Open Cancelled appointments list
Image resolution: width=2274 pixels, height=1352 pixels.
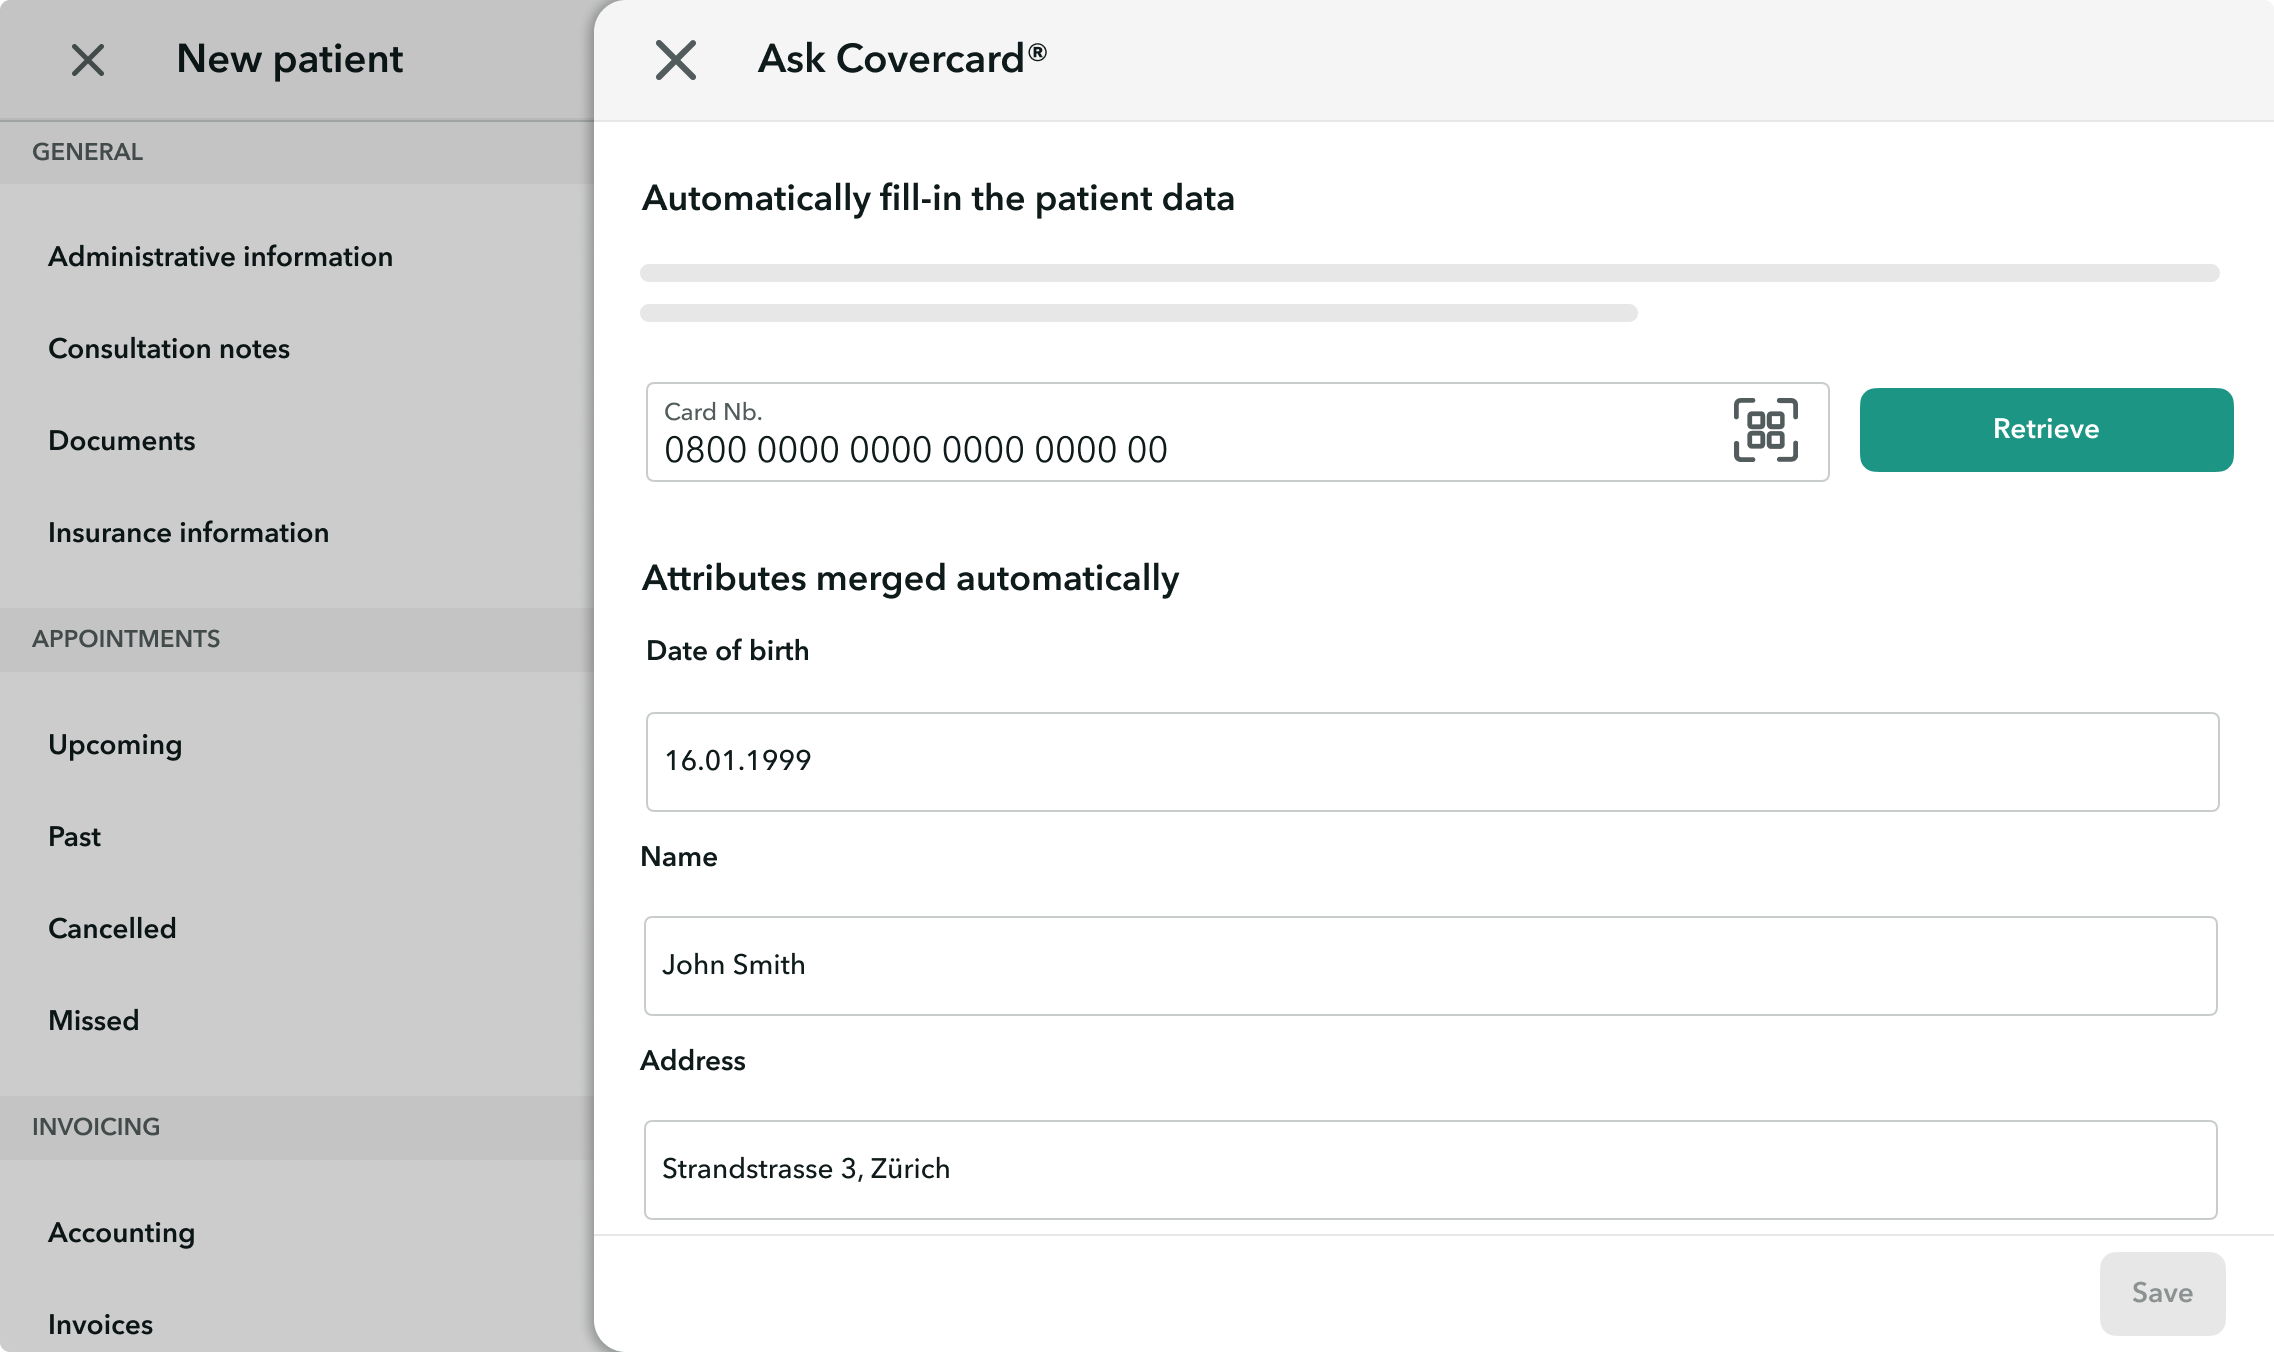pyautogui.click(x=111, y=928)
